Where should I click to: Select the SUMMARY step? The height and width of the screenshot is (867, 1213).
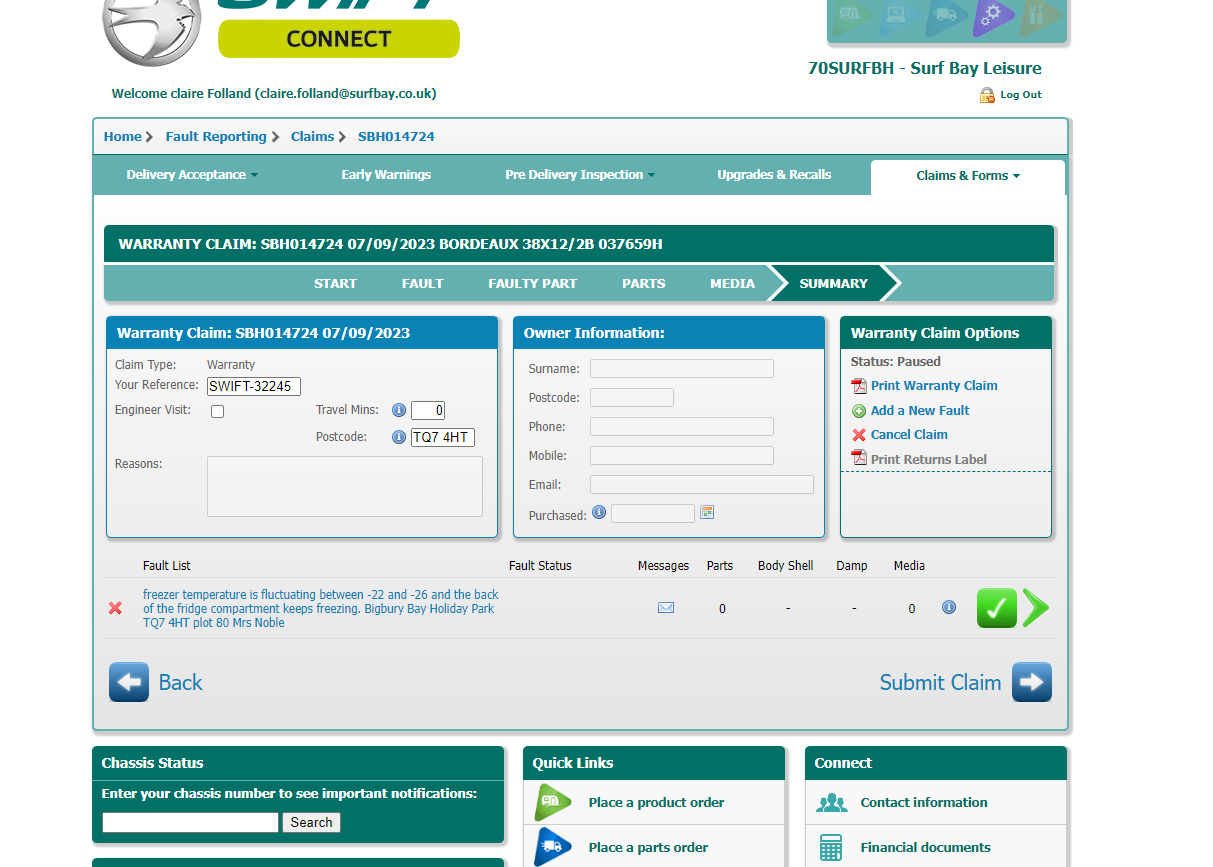[833, 284]
